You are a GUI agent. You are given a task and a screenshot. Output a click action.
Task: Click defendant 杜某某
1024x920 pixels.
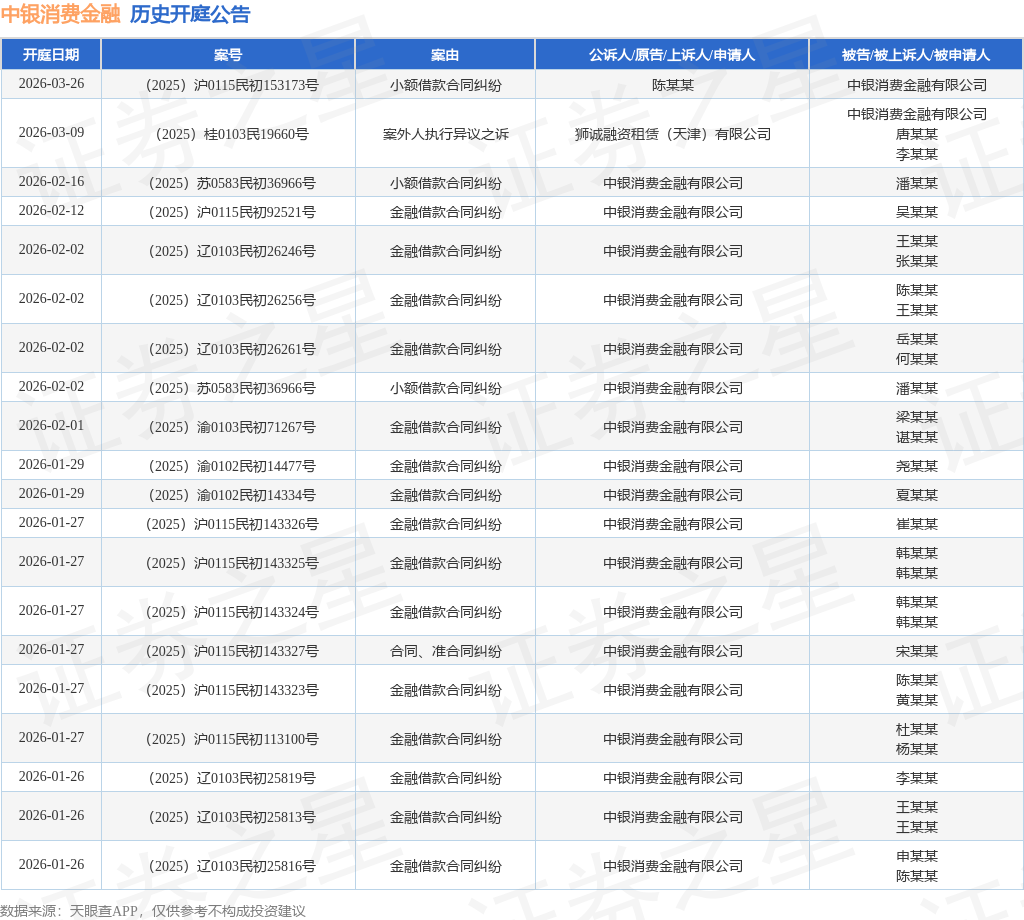[x=917, y=729]
